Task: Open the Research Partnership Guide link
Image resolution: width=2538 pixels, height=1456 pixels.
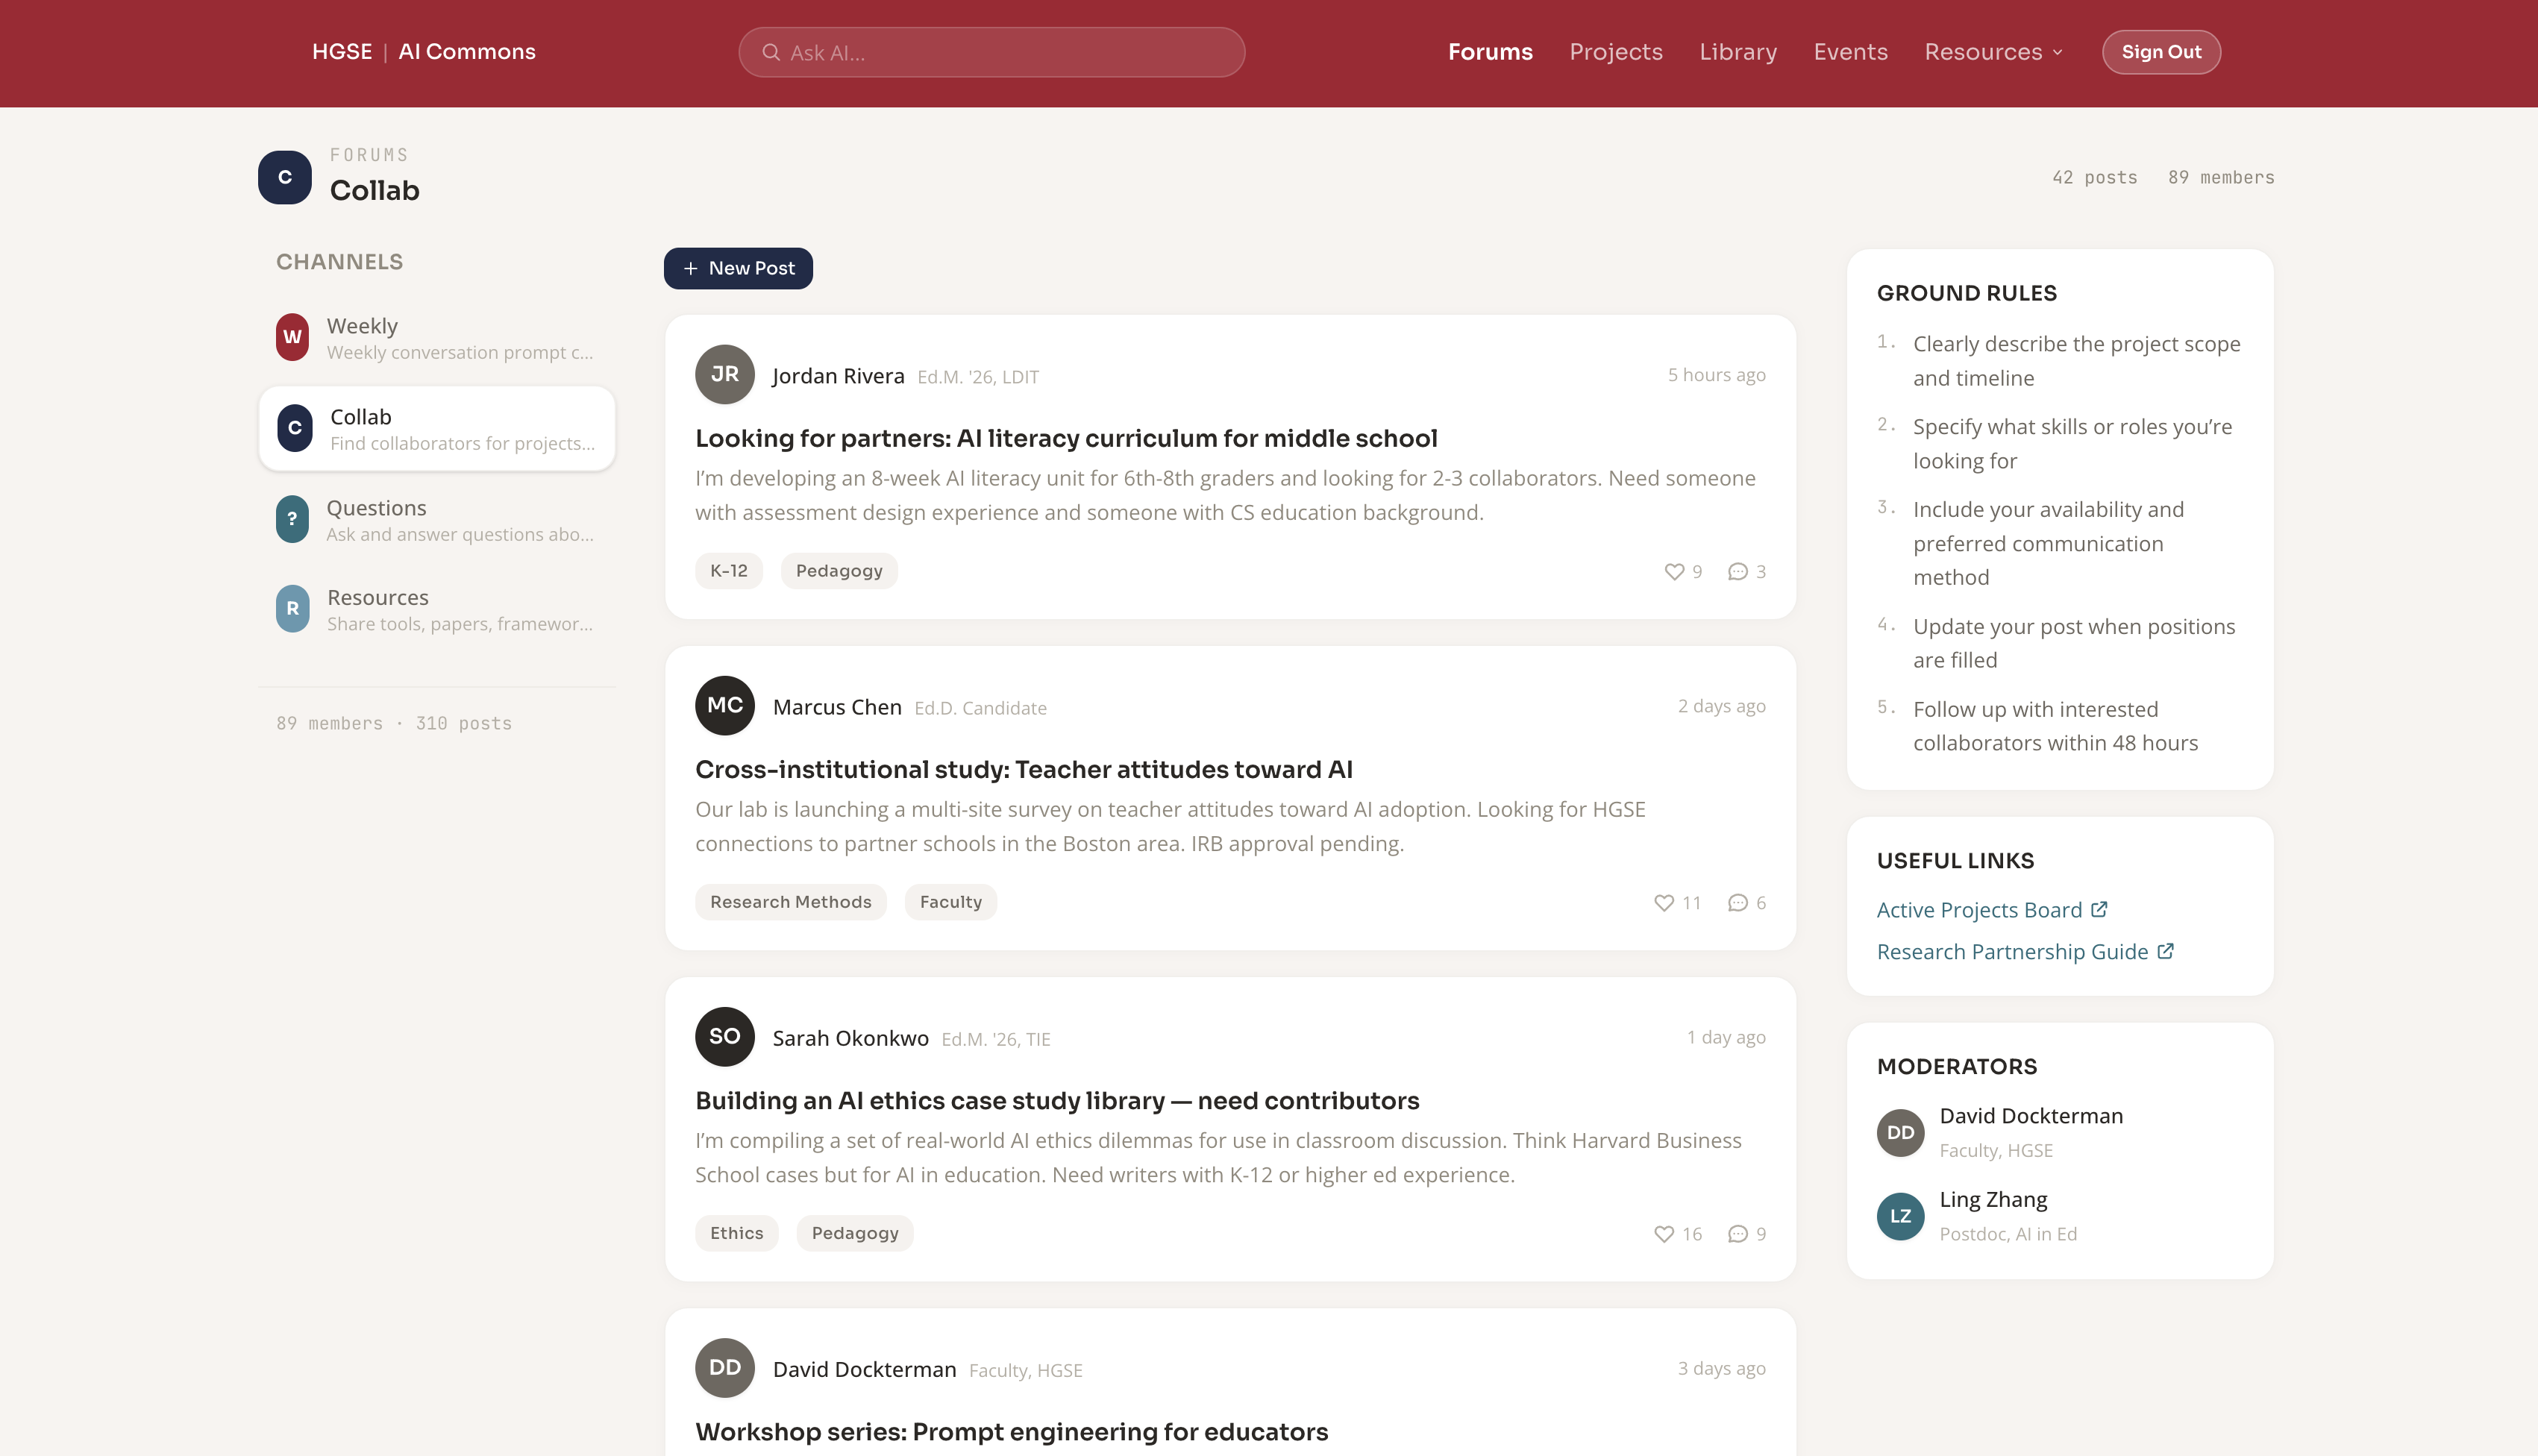Action: (2012, 951)
